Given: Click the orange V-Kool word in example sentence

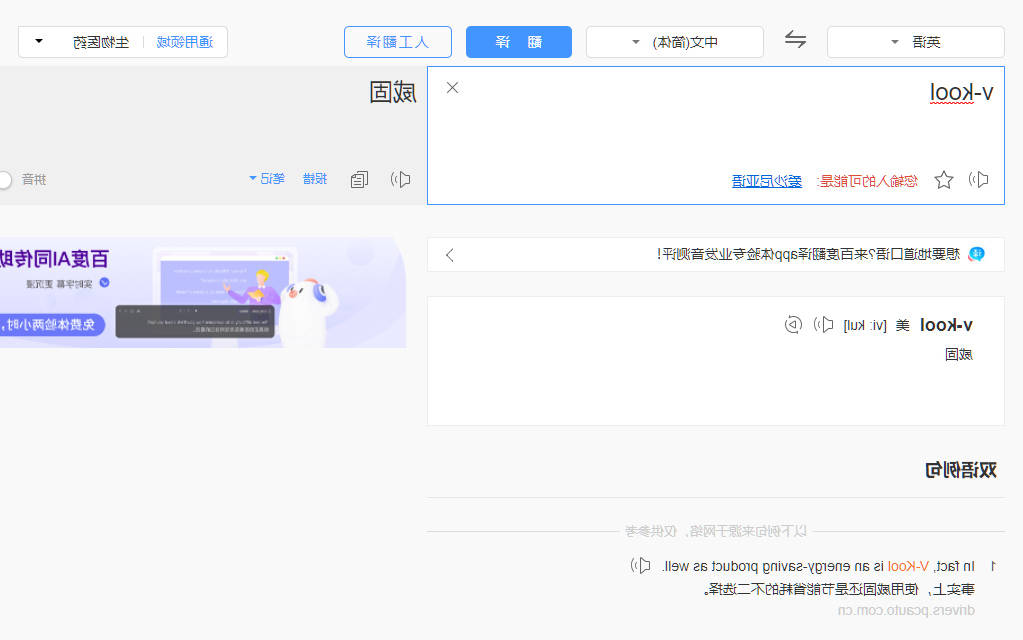Looking at the screenshot, I should click(x=908, y=566).
